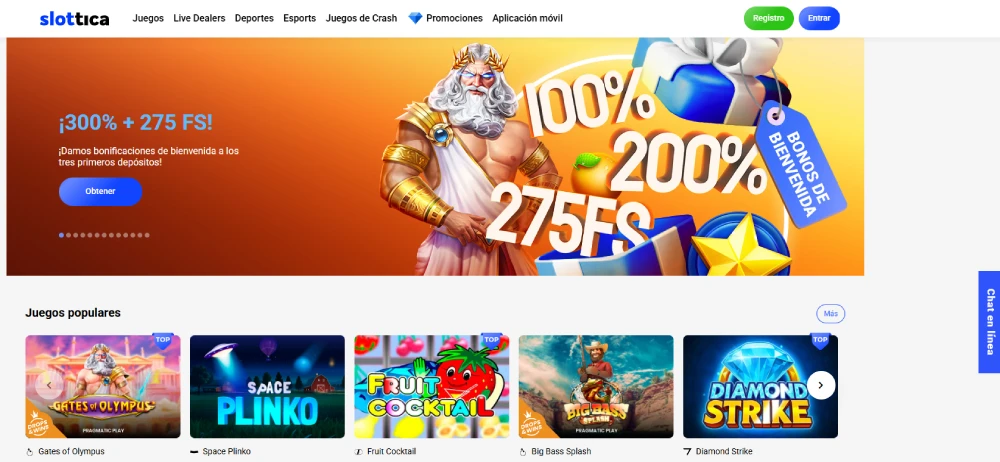The width and height of the screenshot is (1000, 462).
Task: Click the Obtener bonus button
Action: [x=101, y=191]
